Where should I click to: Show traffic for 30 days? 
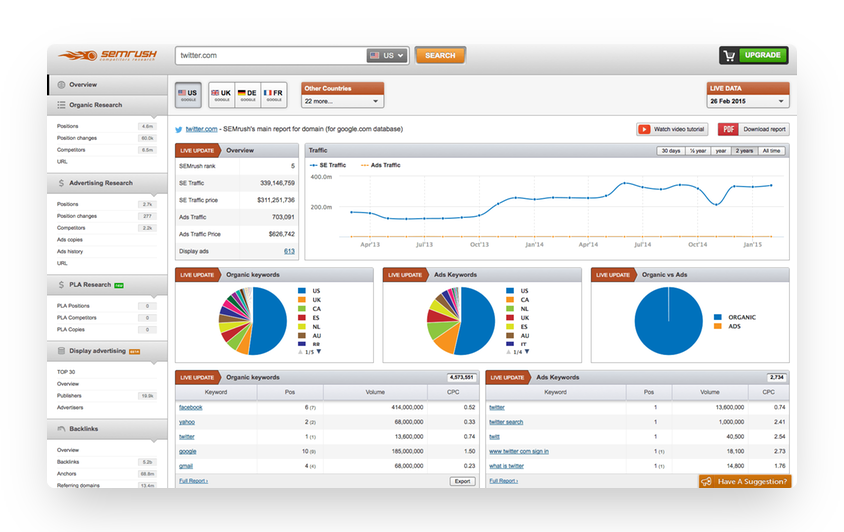pos(671,151)
